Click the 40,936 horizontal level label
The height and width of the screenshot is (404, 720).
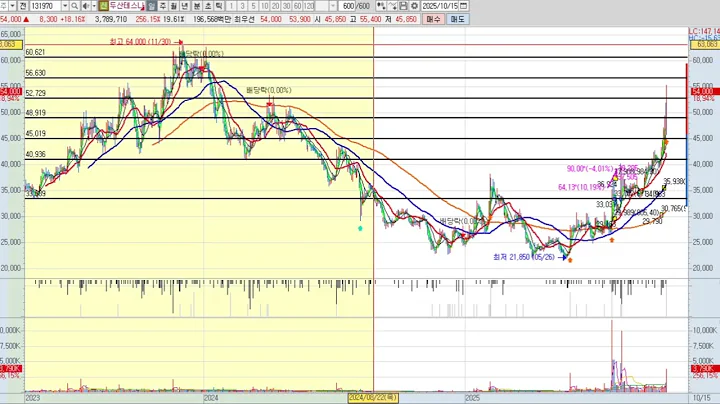[x=35, y=154]
